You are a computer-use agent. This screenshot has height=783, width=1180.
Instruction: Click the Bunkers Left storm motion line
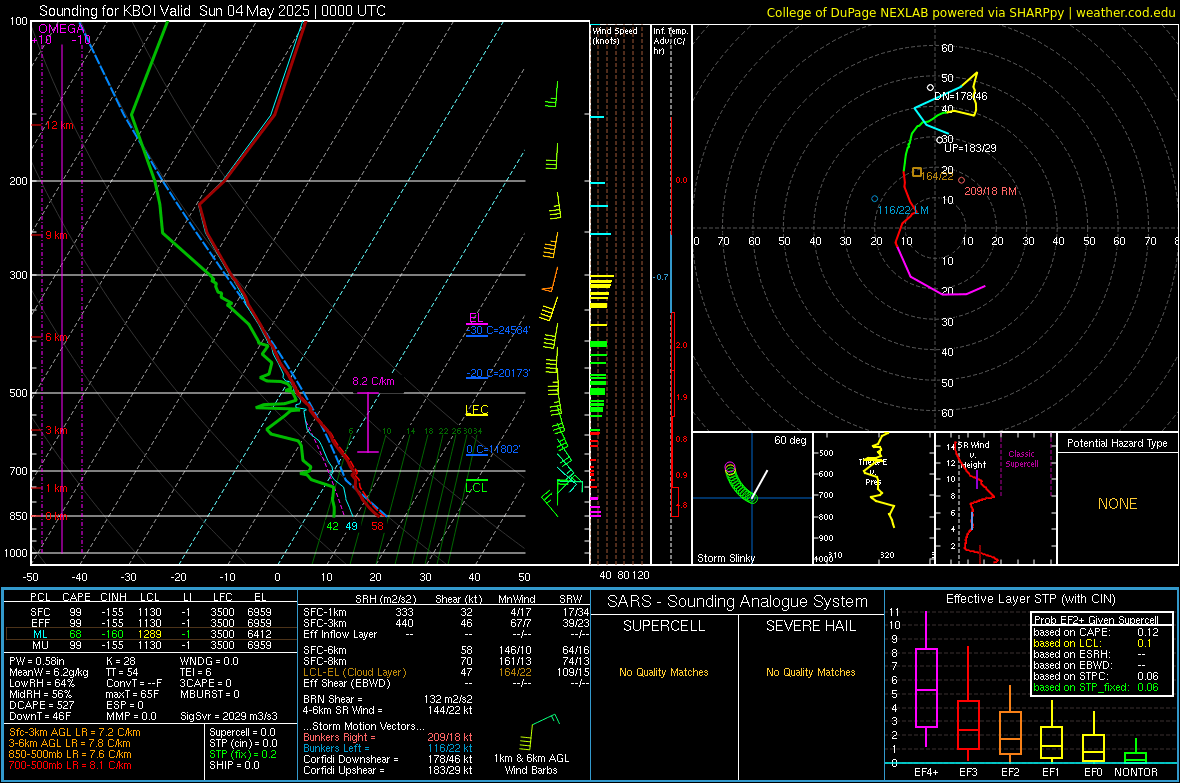click(388, 748)
